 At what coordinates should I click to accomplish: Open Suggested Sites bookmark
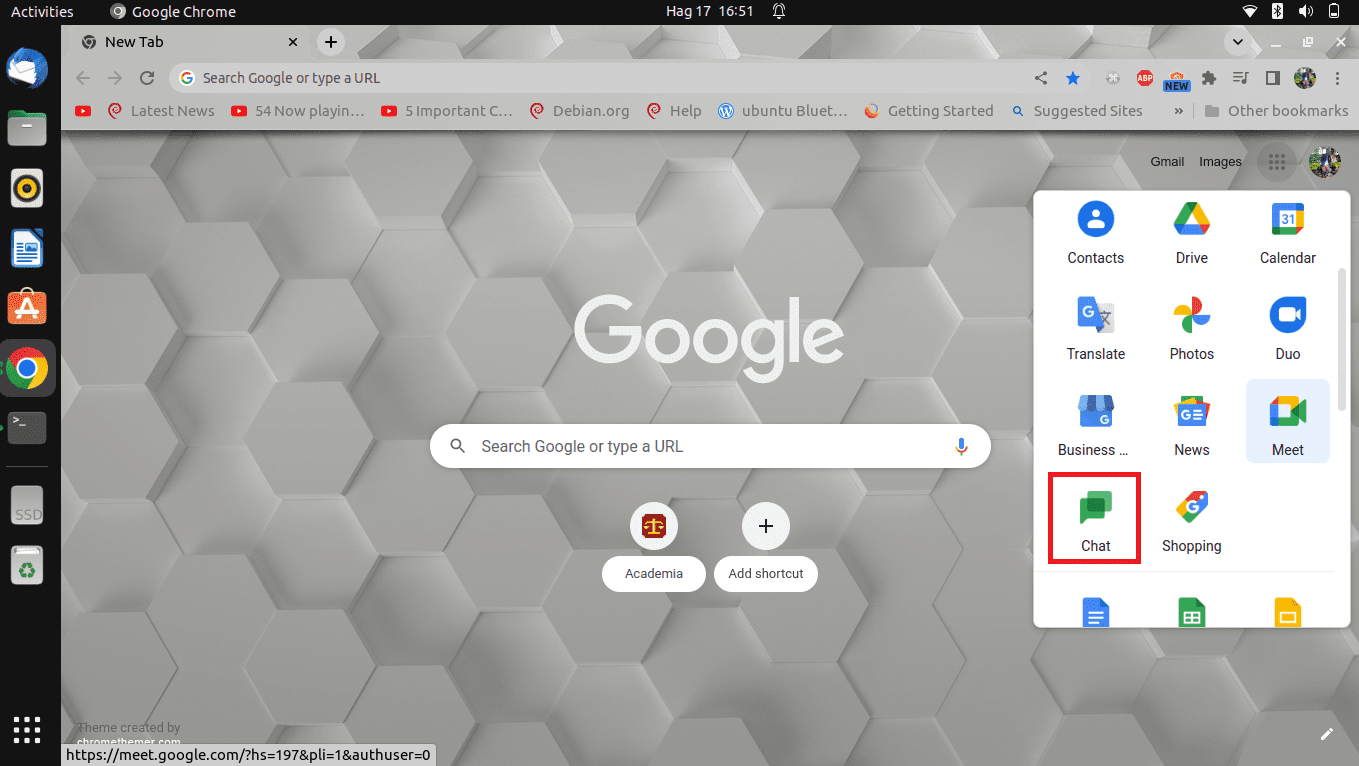1076,111
